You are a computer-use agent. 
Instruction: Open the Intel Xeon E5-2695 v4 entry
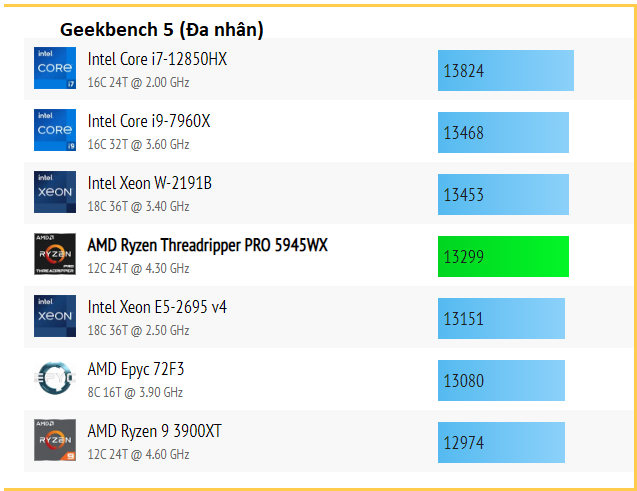pos(157,307)
